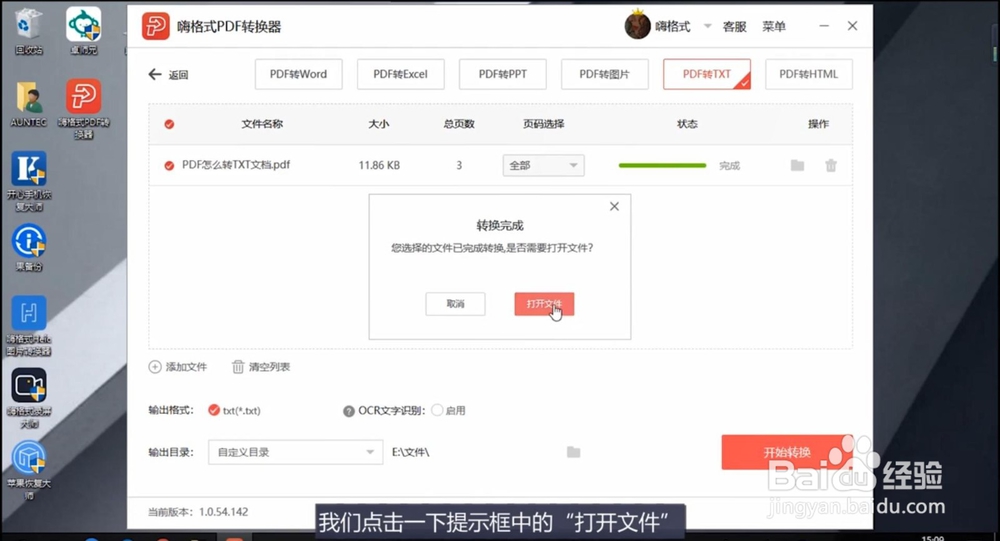Enable OCR 启用 radio button
Image resolution: width=1000 pixels, height=541 pixels.
(x=437, y=410)
